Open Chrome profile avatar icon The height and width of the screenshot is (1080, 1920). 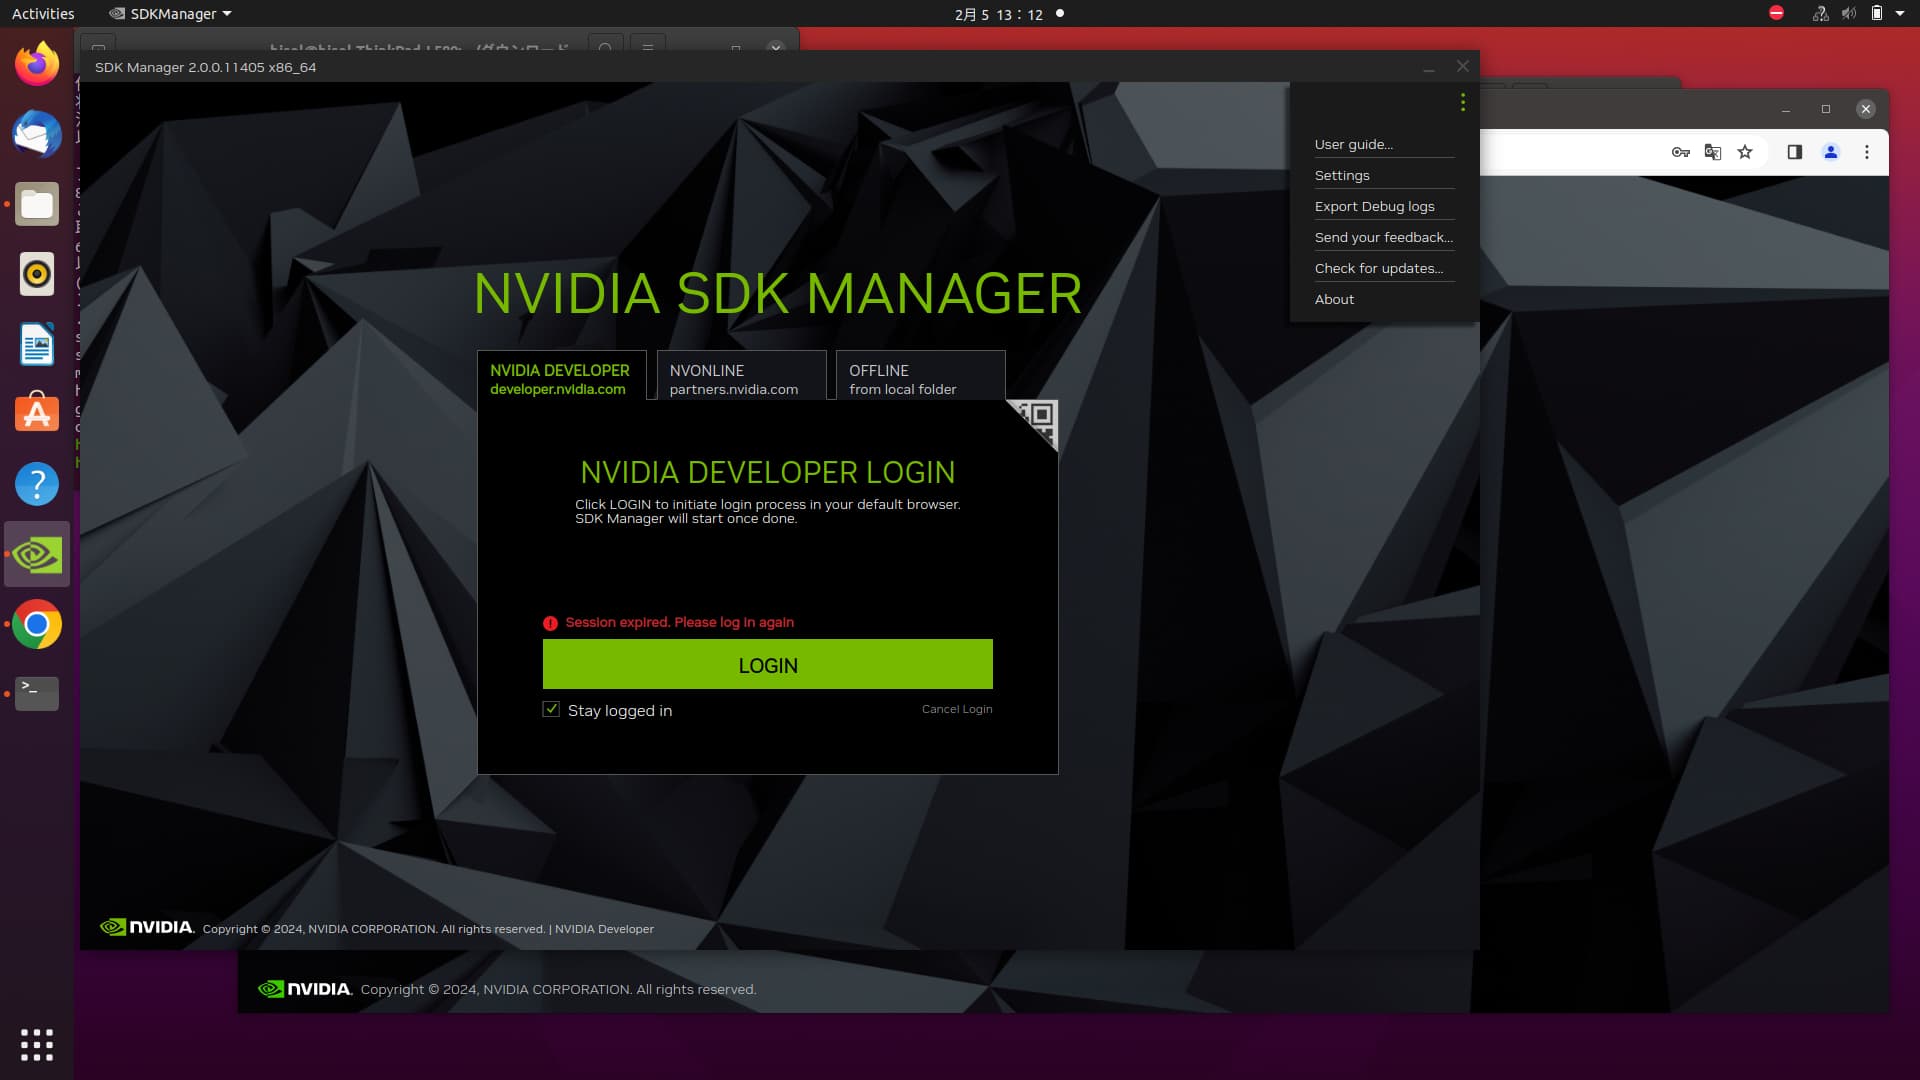tap(1831, 152)
